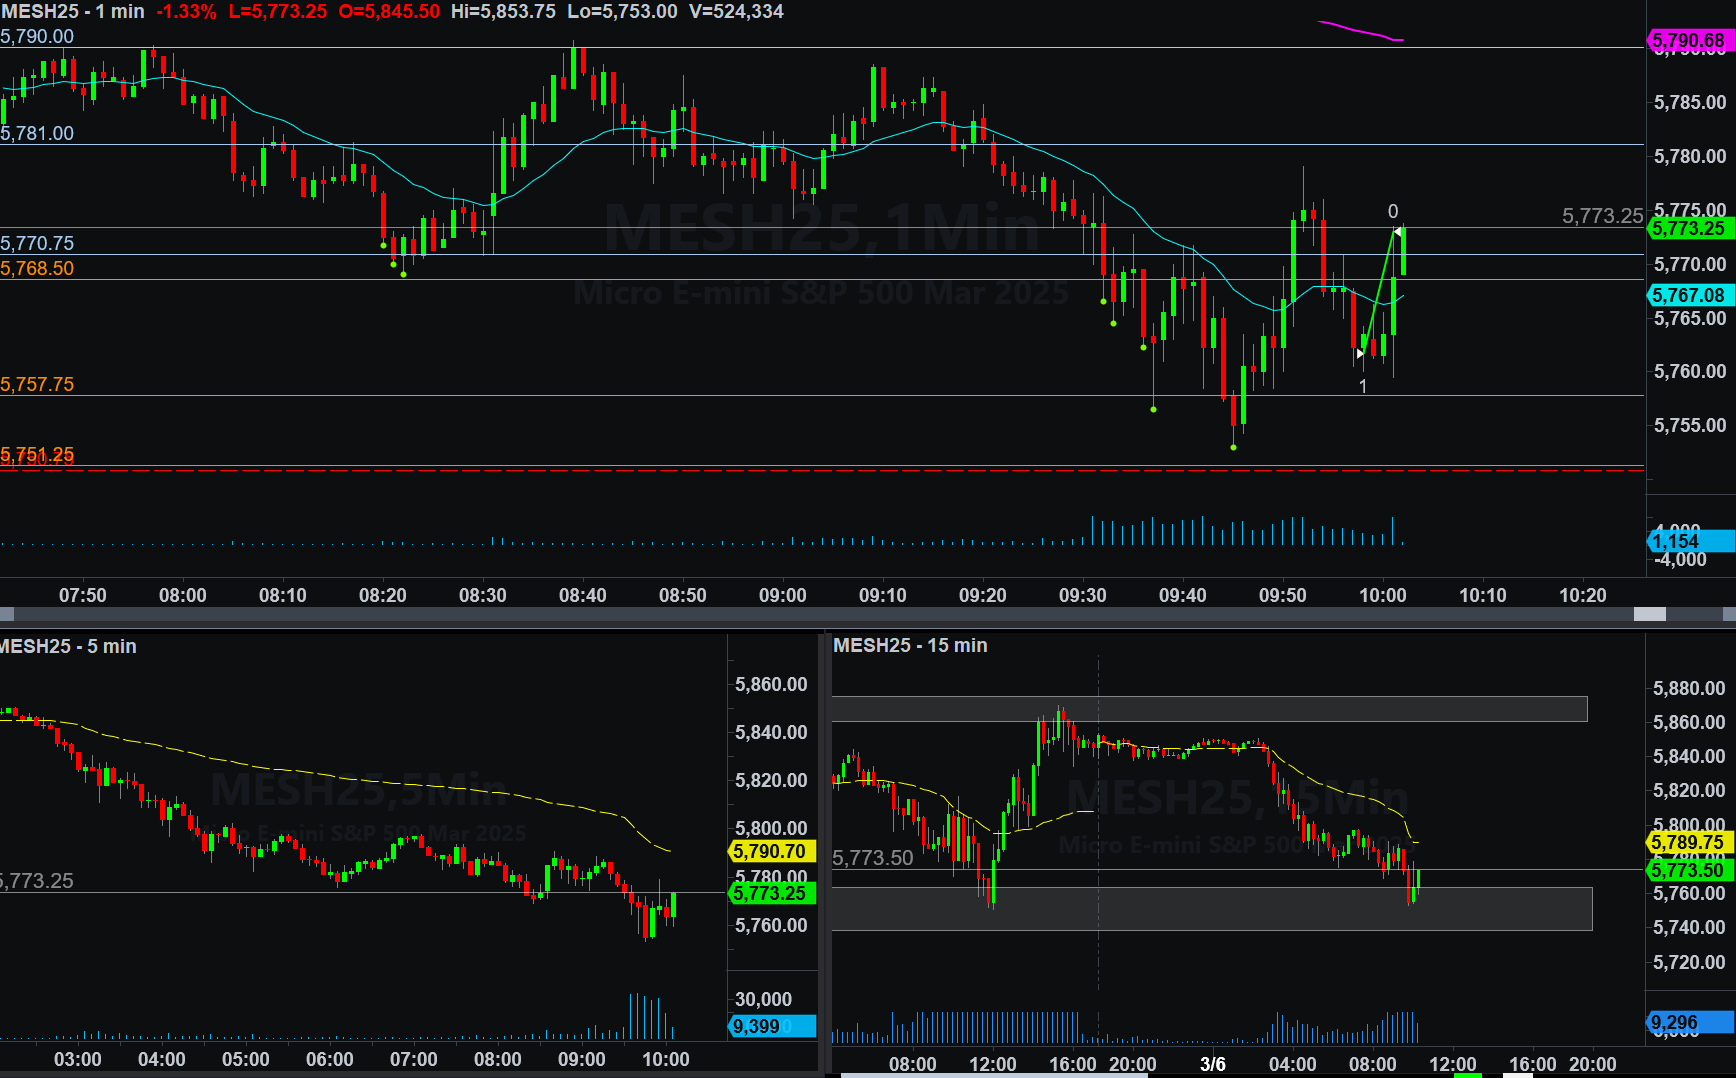
Task: Select the orange 5,751.25 level label
Action: click(37, 454)
